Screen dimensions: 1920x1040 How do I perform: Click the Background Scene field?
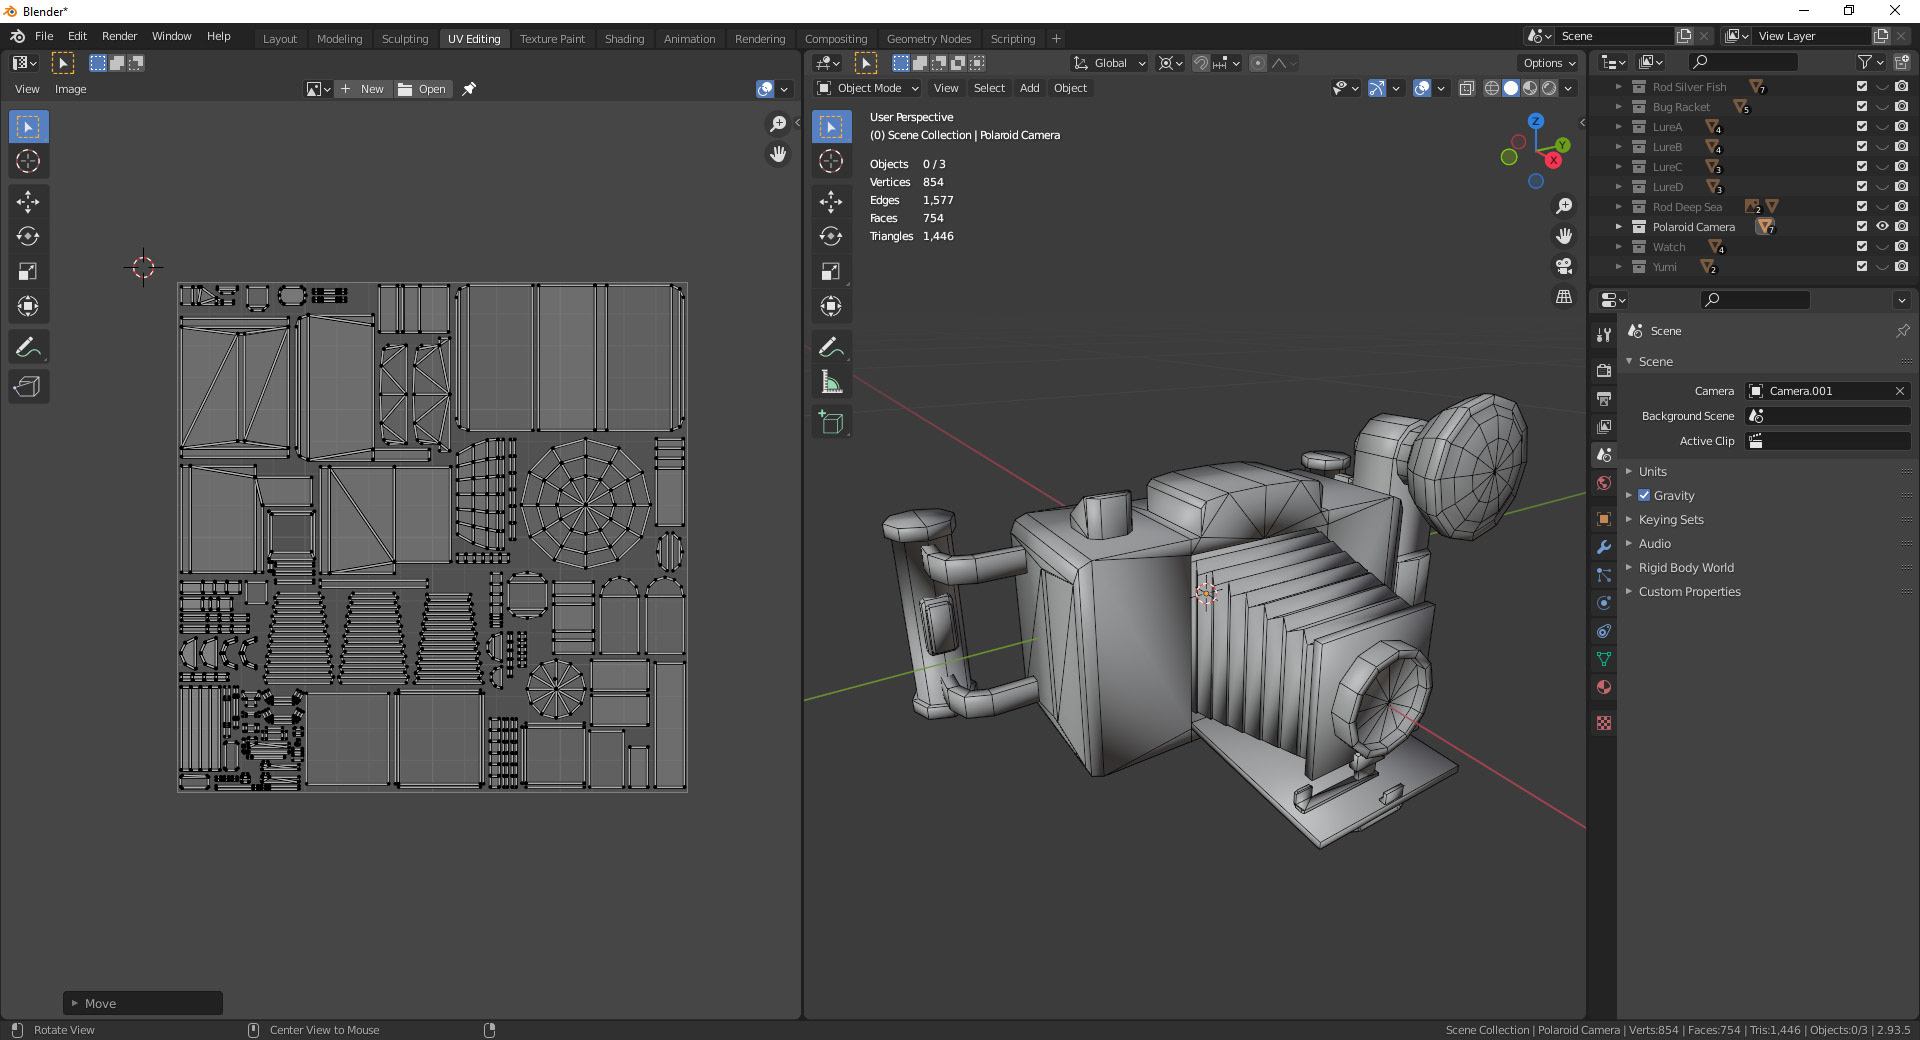pos(1828,416)
